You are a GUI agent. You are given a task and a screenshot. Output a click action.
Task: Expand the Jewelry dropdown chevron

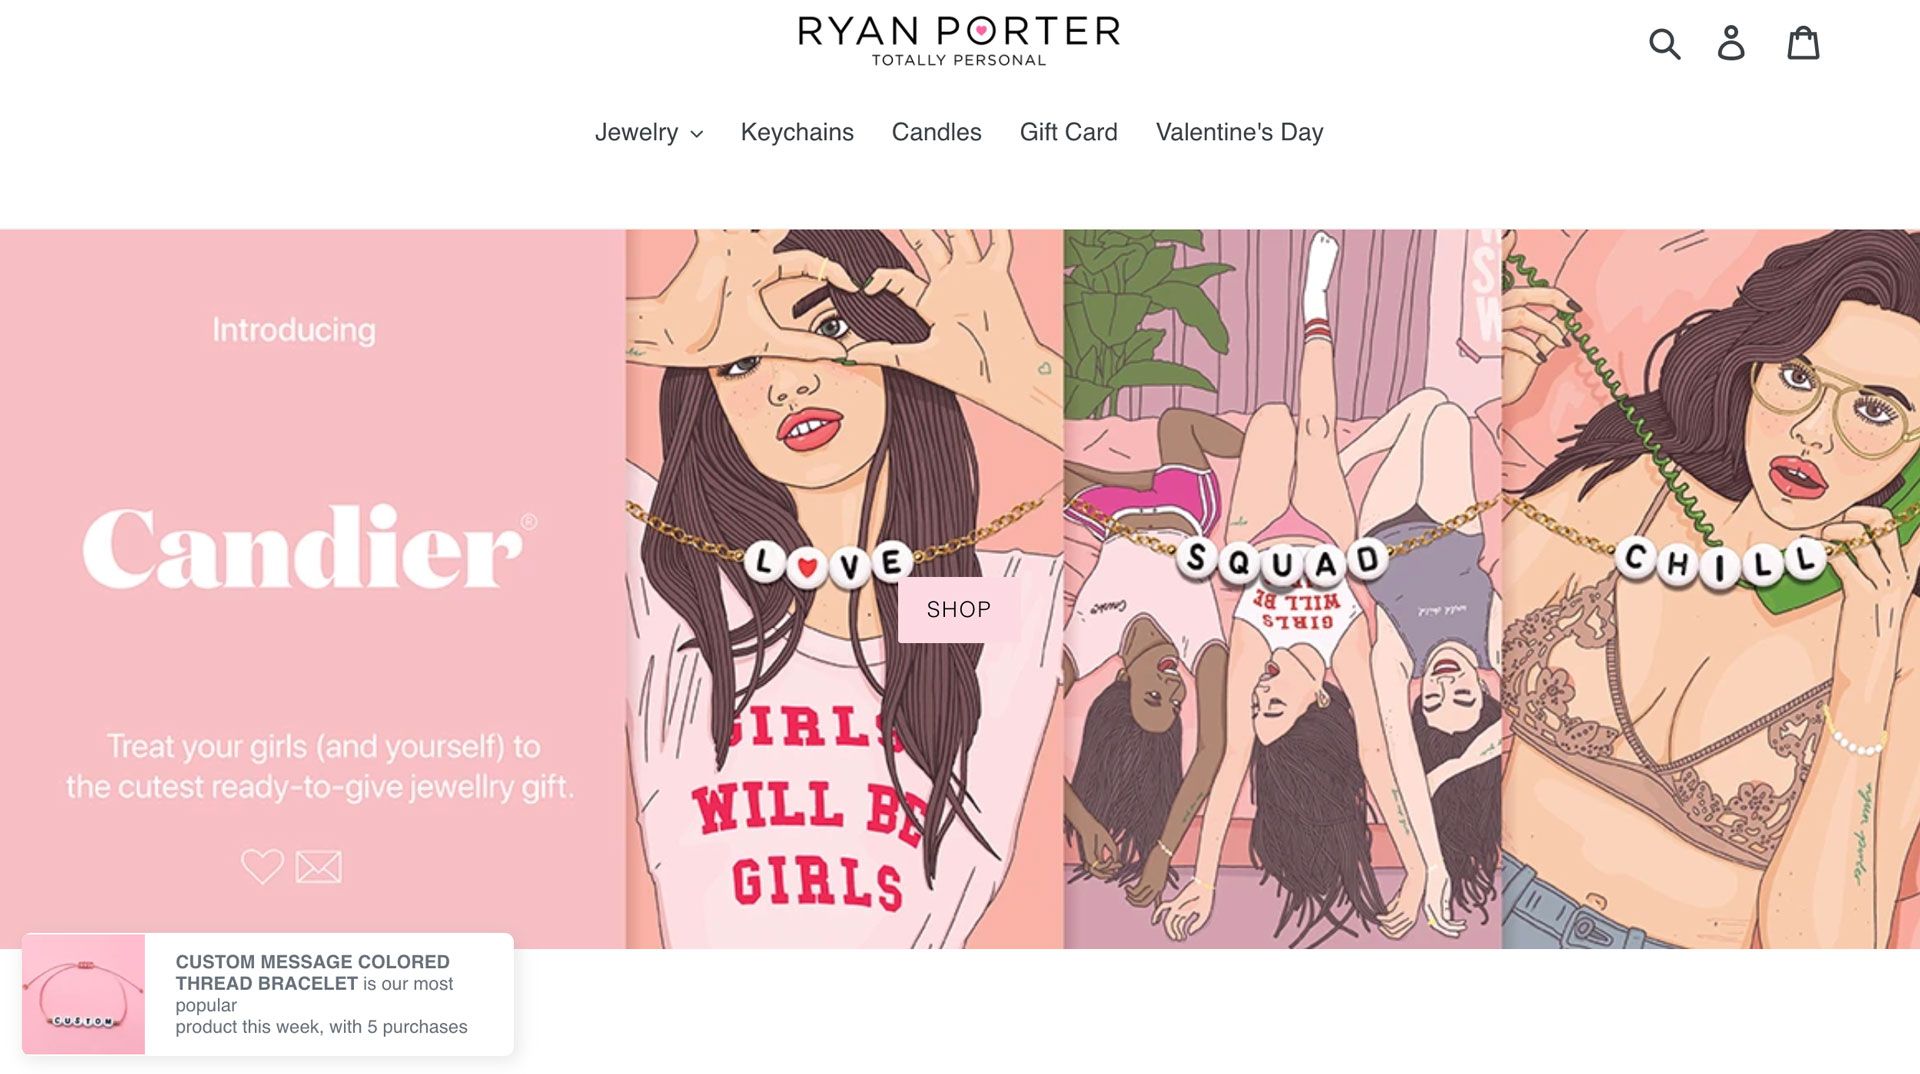(x=697, y=134)
